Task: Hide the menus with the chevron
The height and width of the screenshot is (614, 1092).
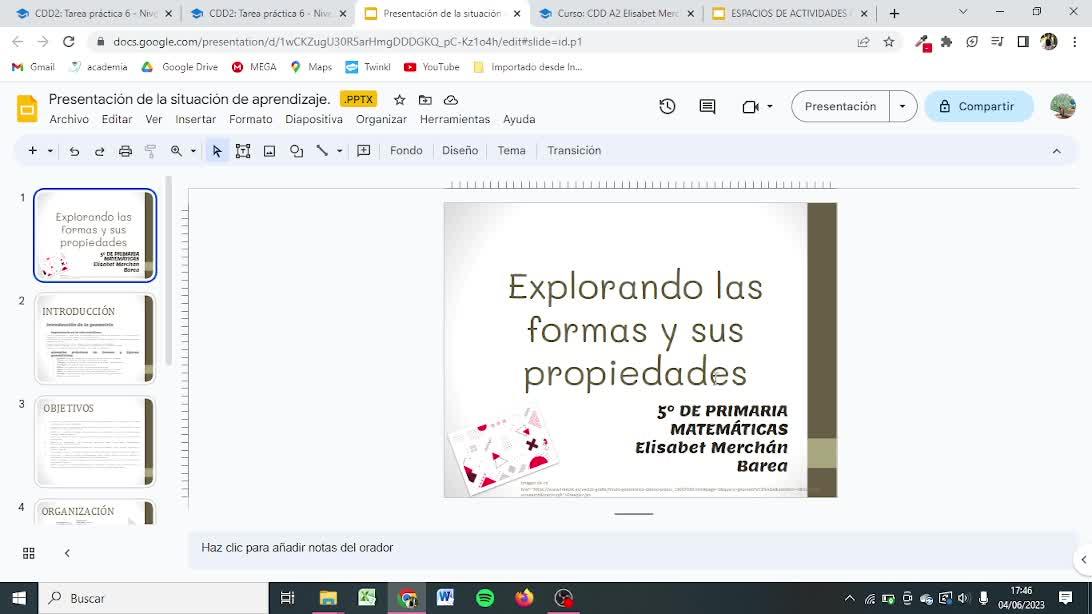Action: [1056, 151]
